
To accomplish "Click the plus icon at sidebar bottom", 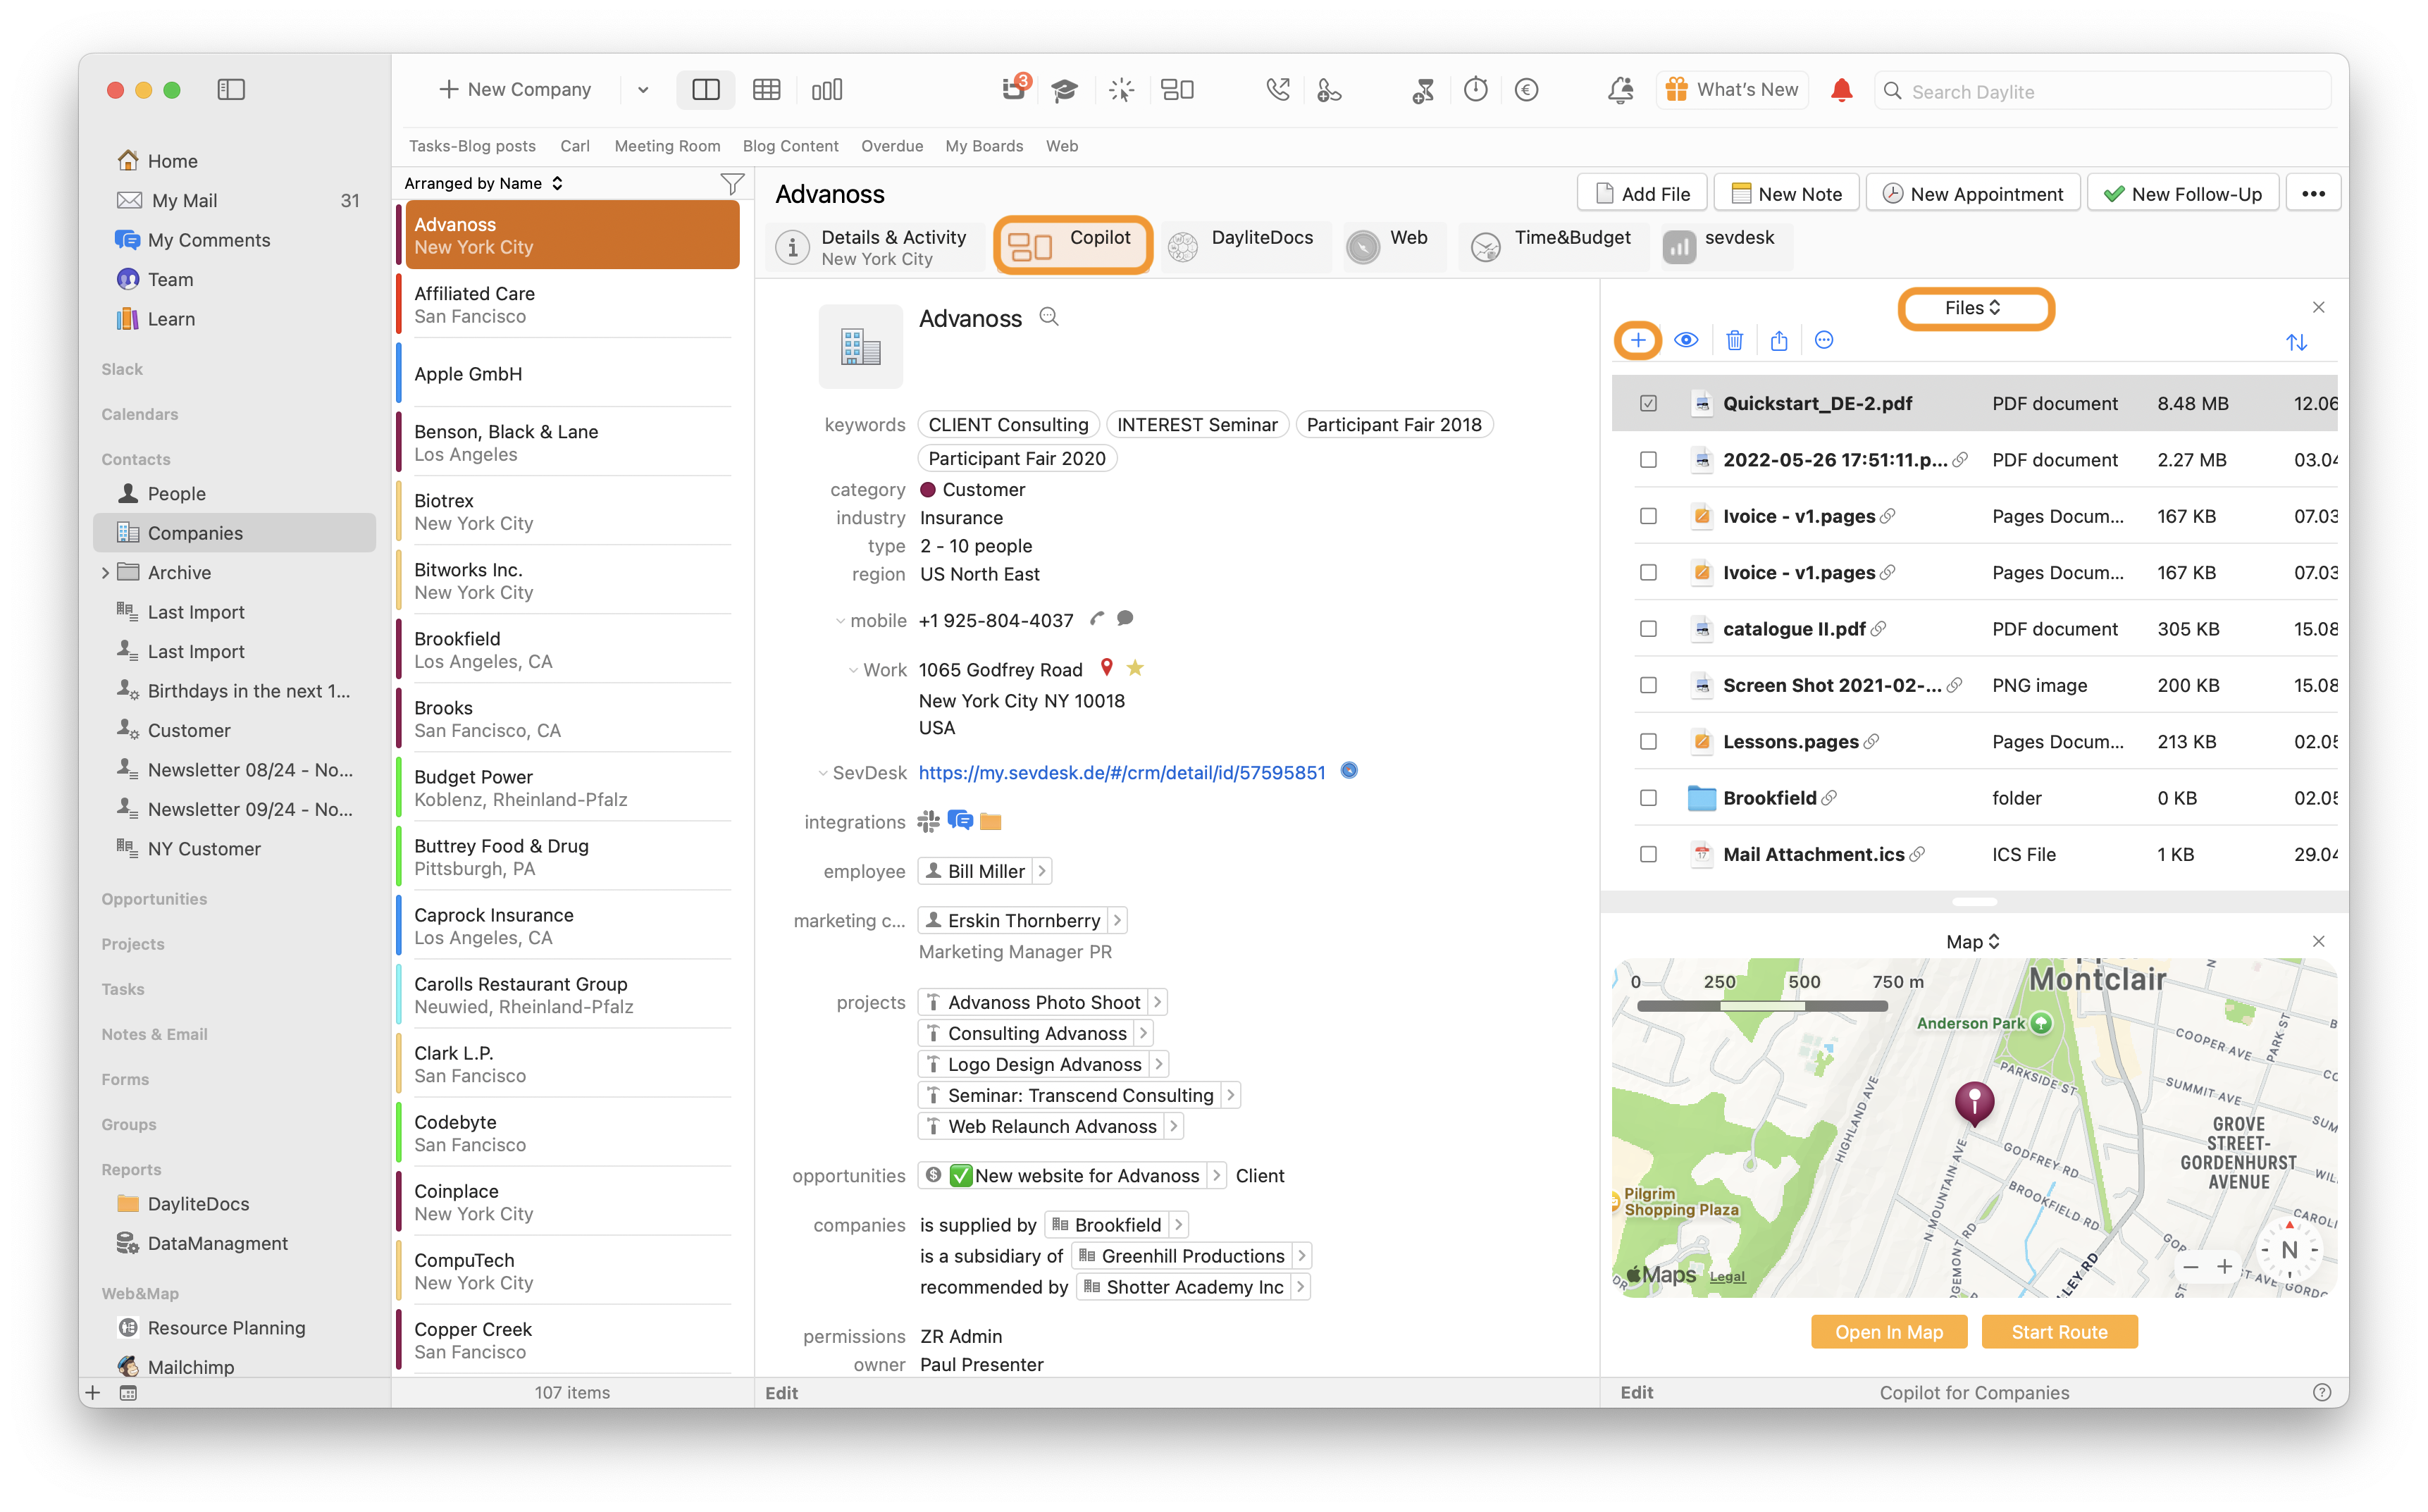I will 93,1392.
